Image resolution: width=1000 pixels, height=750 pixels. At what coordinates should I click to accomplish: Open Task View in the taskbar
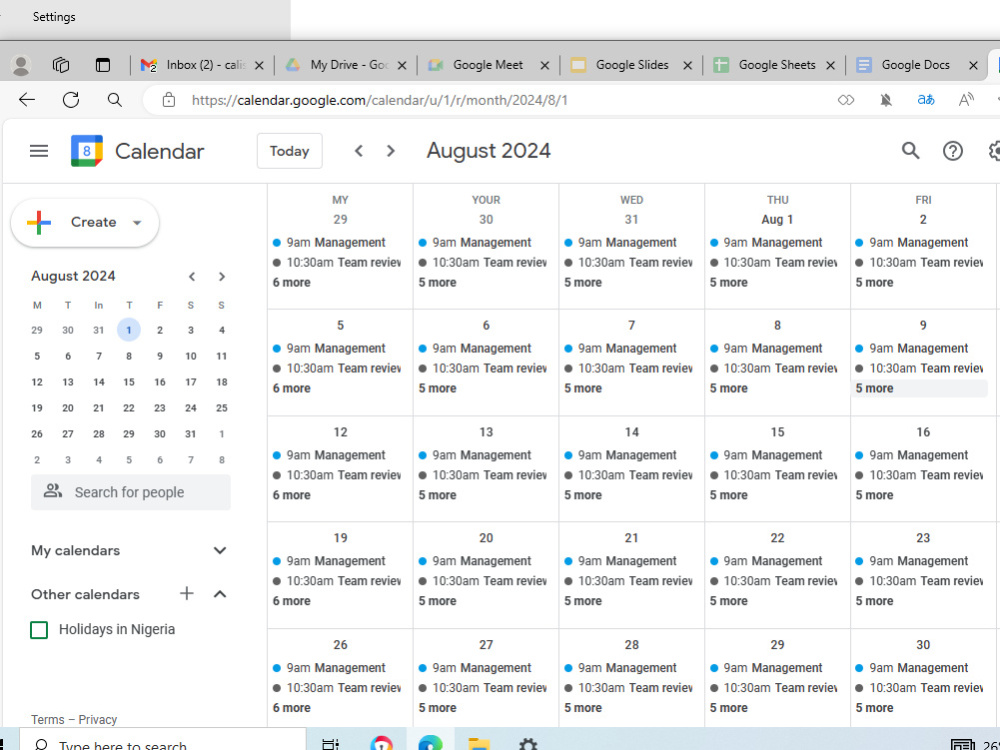(330, 744)
